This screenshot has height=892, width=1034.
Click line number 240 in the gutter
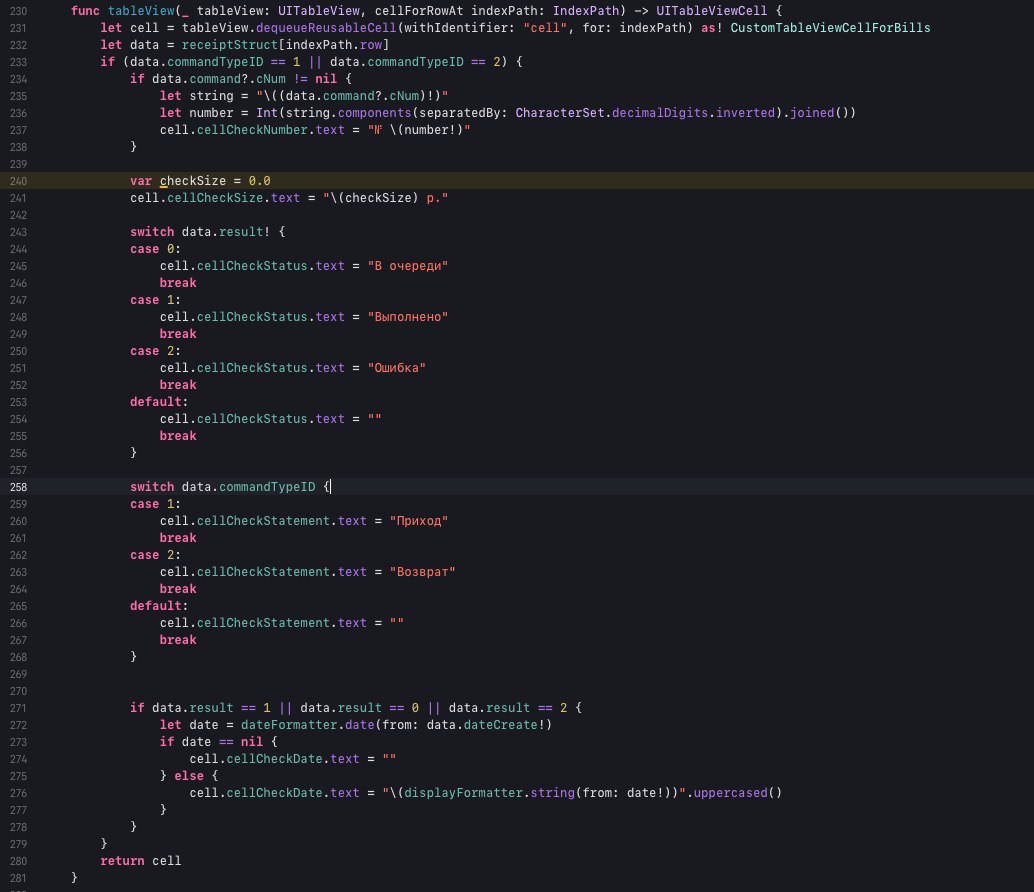point(18,181)
